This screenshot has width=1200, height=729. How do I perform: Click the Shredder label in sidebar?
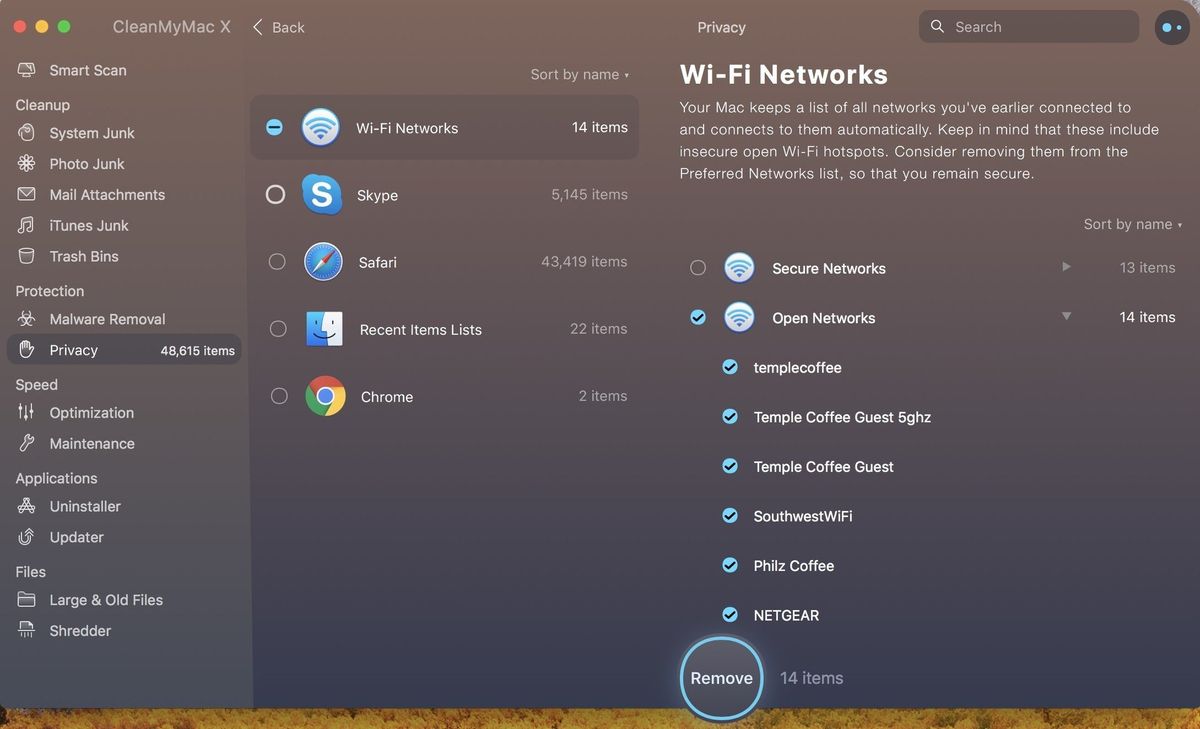(x=80, y=631)
